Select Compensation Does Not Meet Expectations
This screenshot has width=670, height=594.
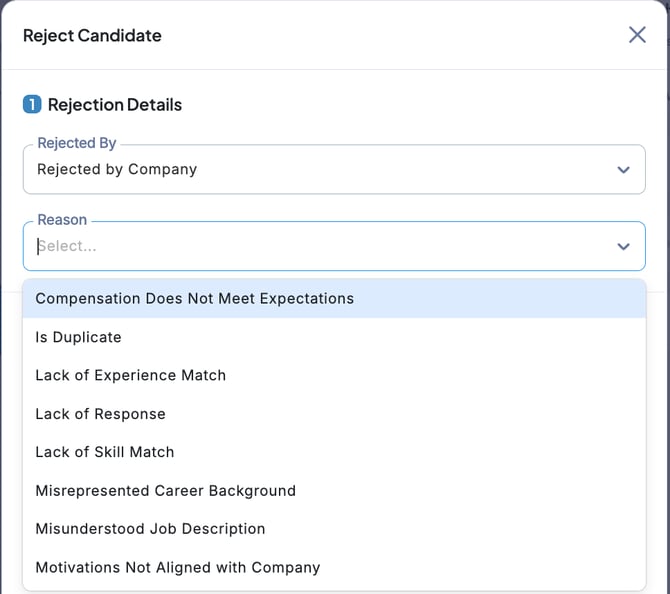coord(195,298)
